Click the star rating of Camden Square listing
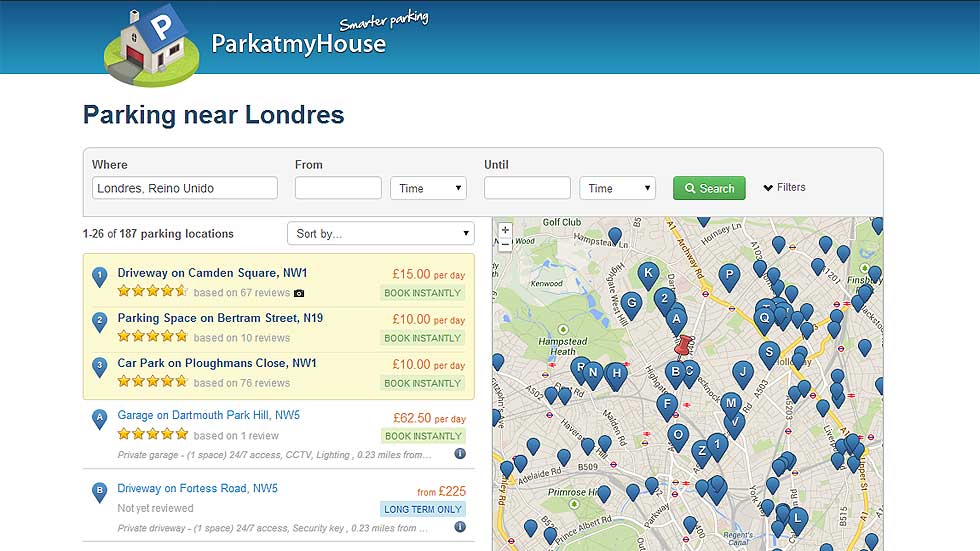The height and width of the screenshot is (551, 980). 152,290
